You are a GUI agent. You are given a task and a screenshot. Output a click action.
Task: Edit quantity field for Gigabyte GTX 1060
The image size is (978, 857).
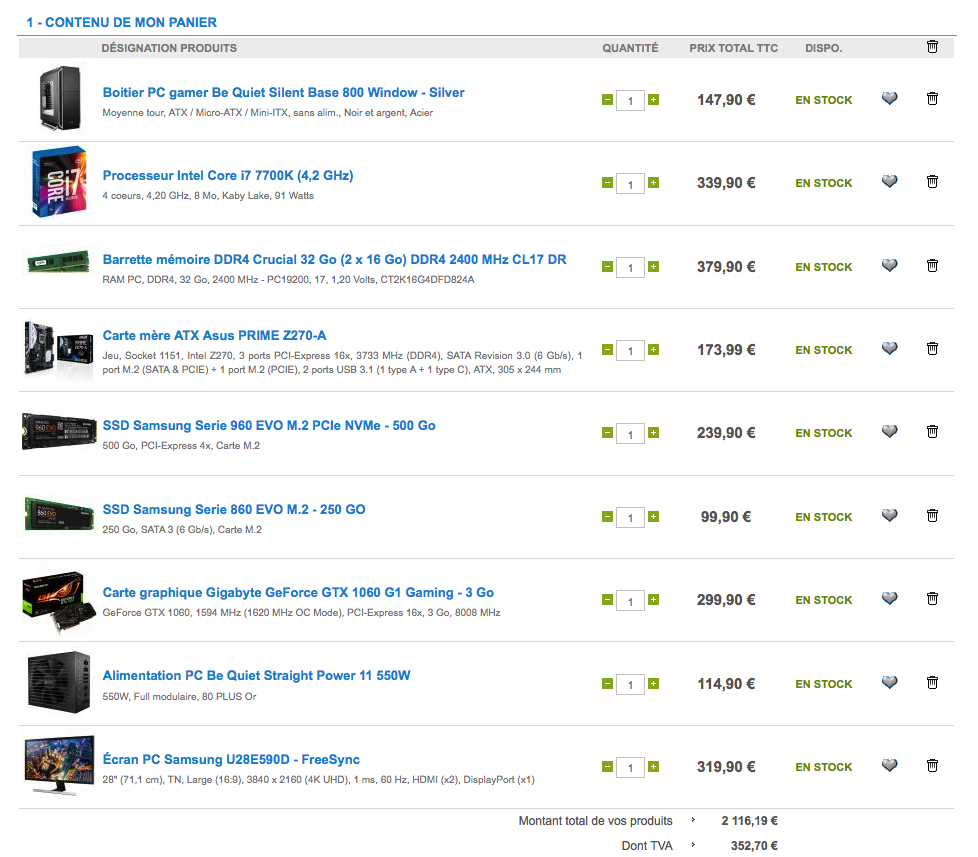pyautogui.click(x=630, y=601)
